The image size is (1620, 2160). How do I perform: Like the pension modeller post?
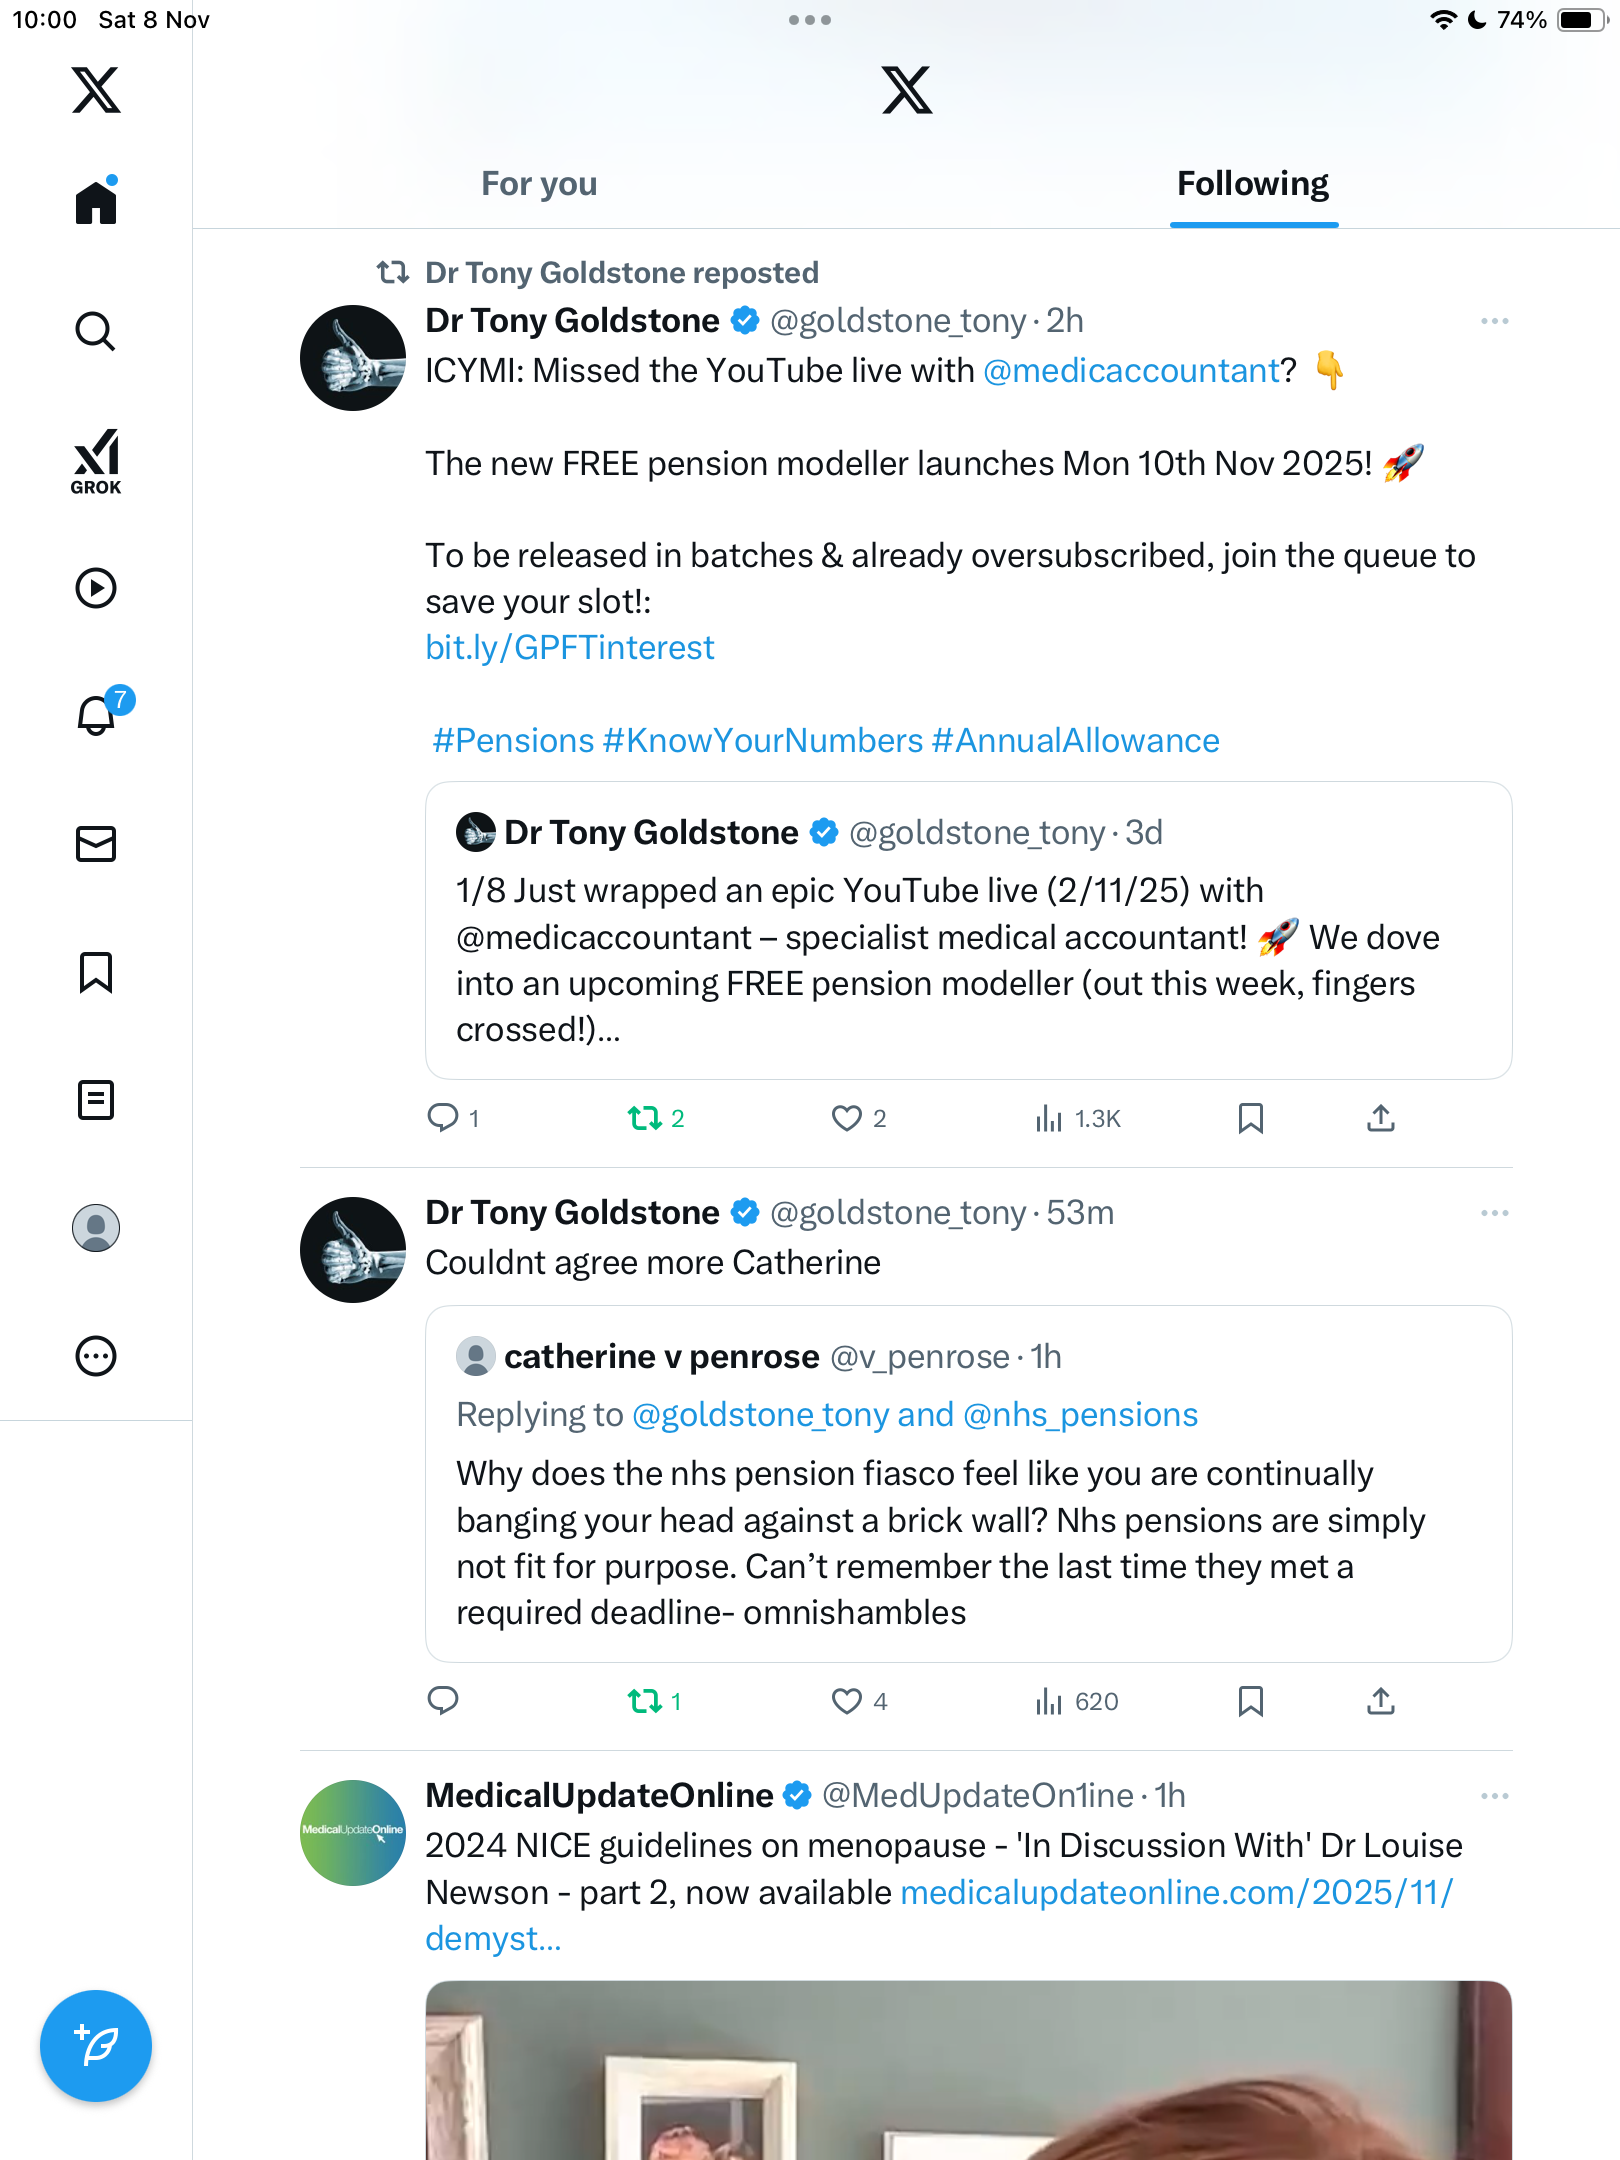click(847, 1118)
